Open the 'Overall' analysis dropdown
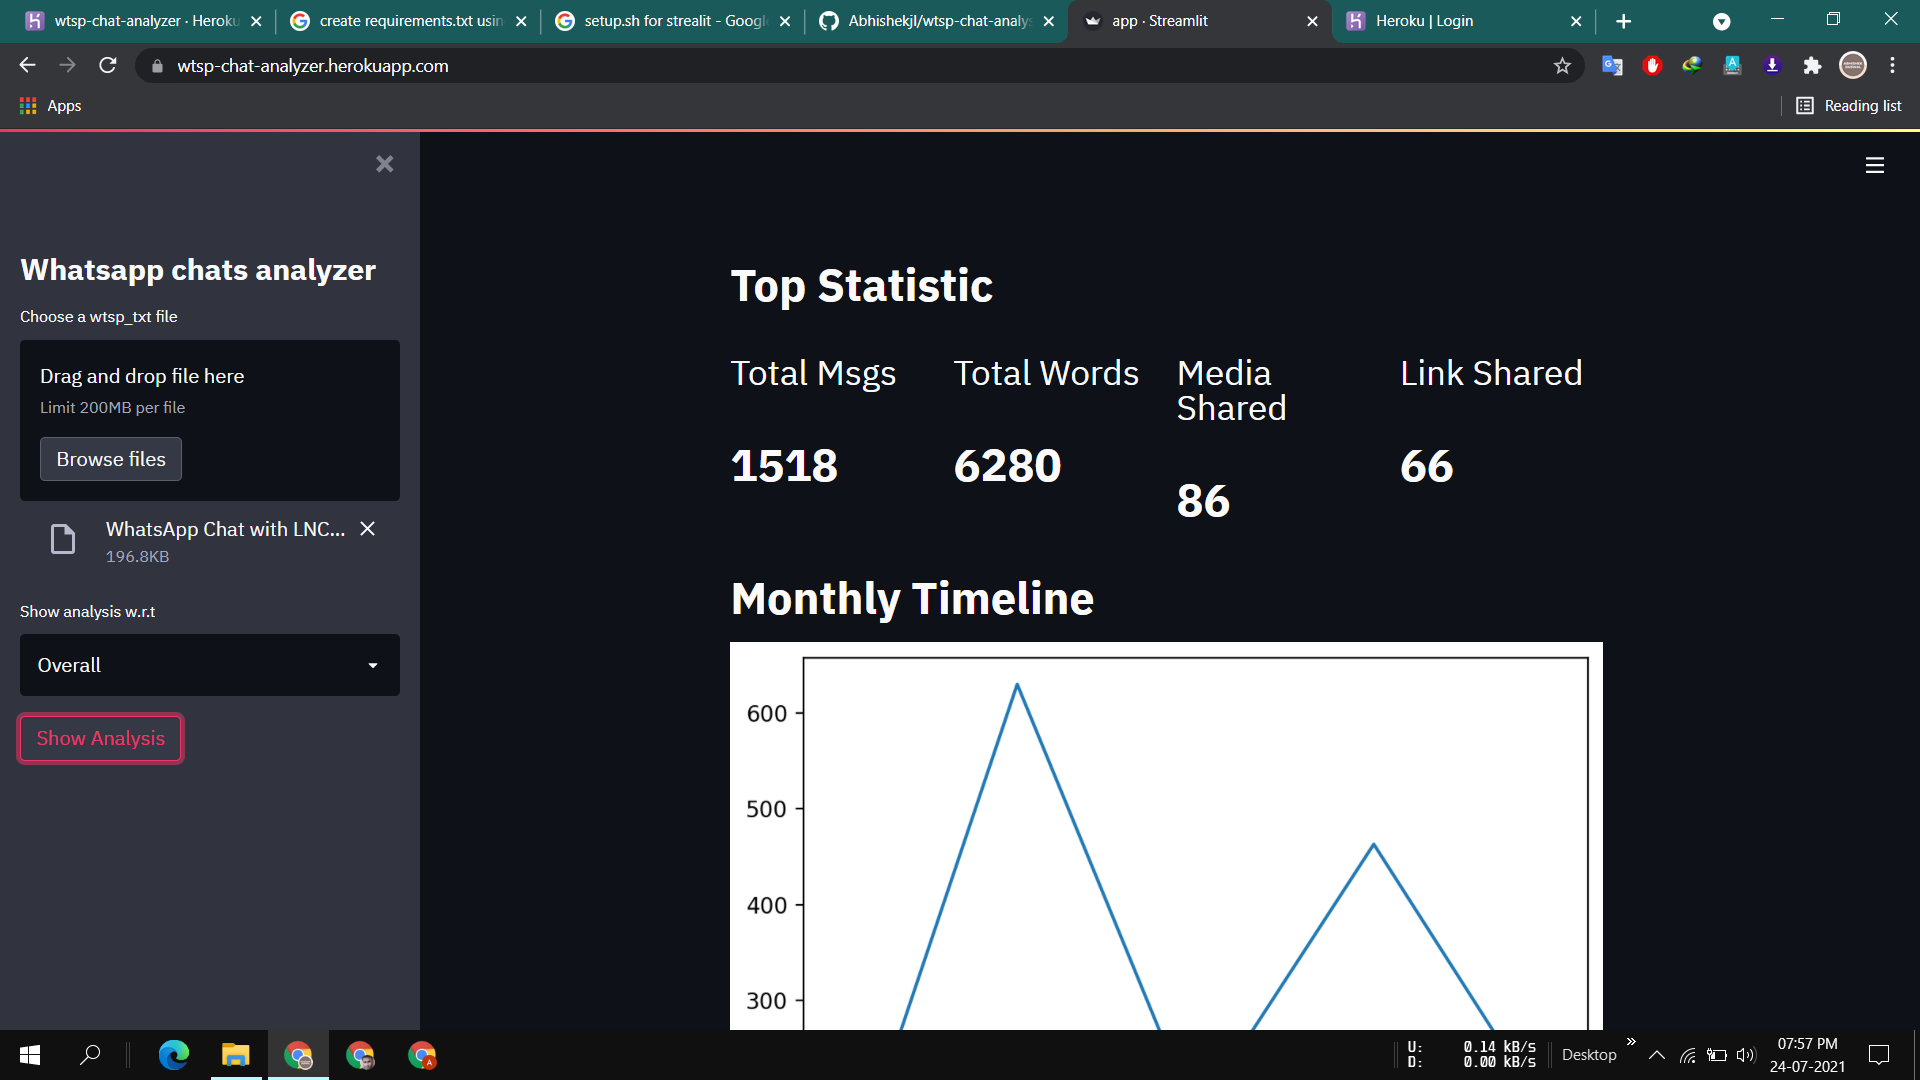Screen dimensions: 1920x1080 point(209,664)
